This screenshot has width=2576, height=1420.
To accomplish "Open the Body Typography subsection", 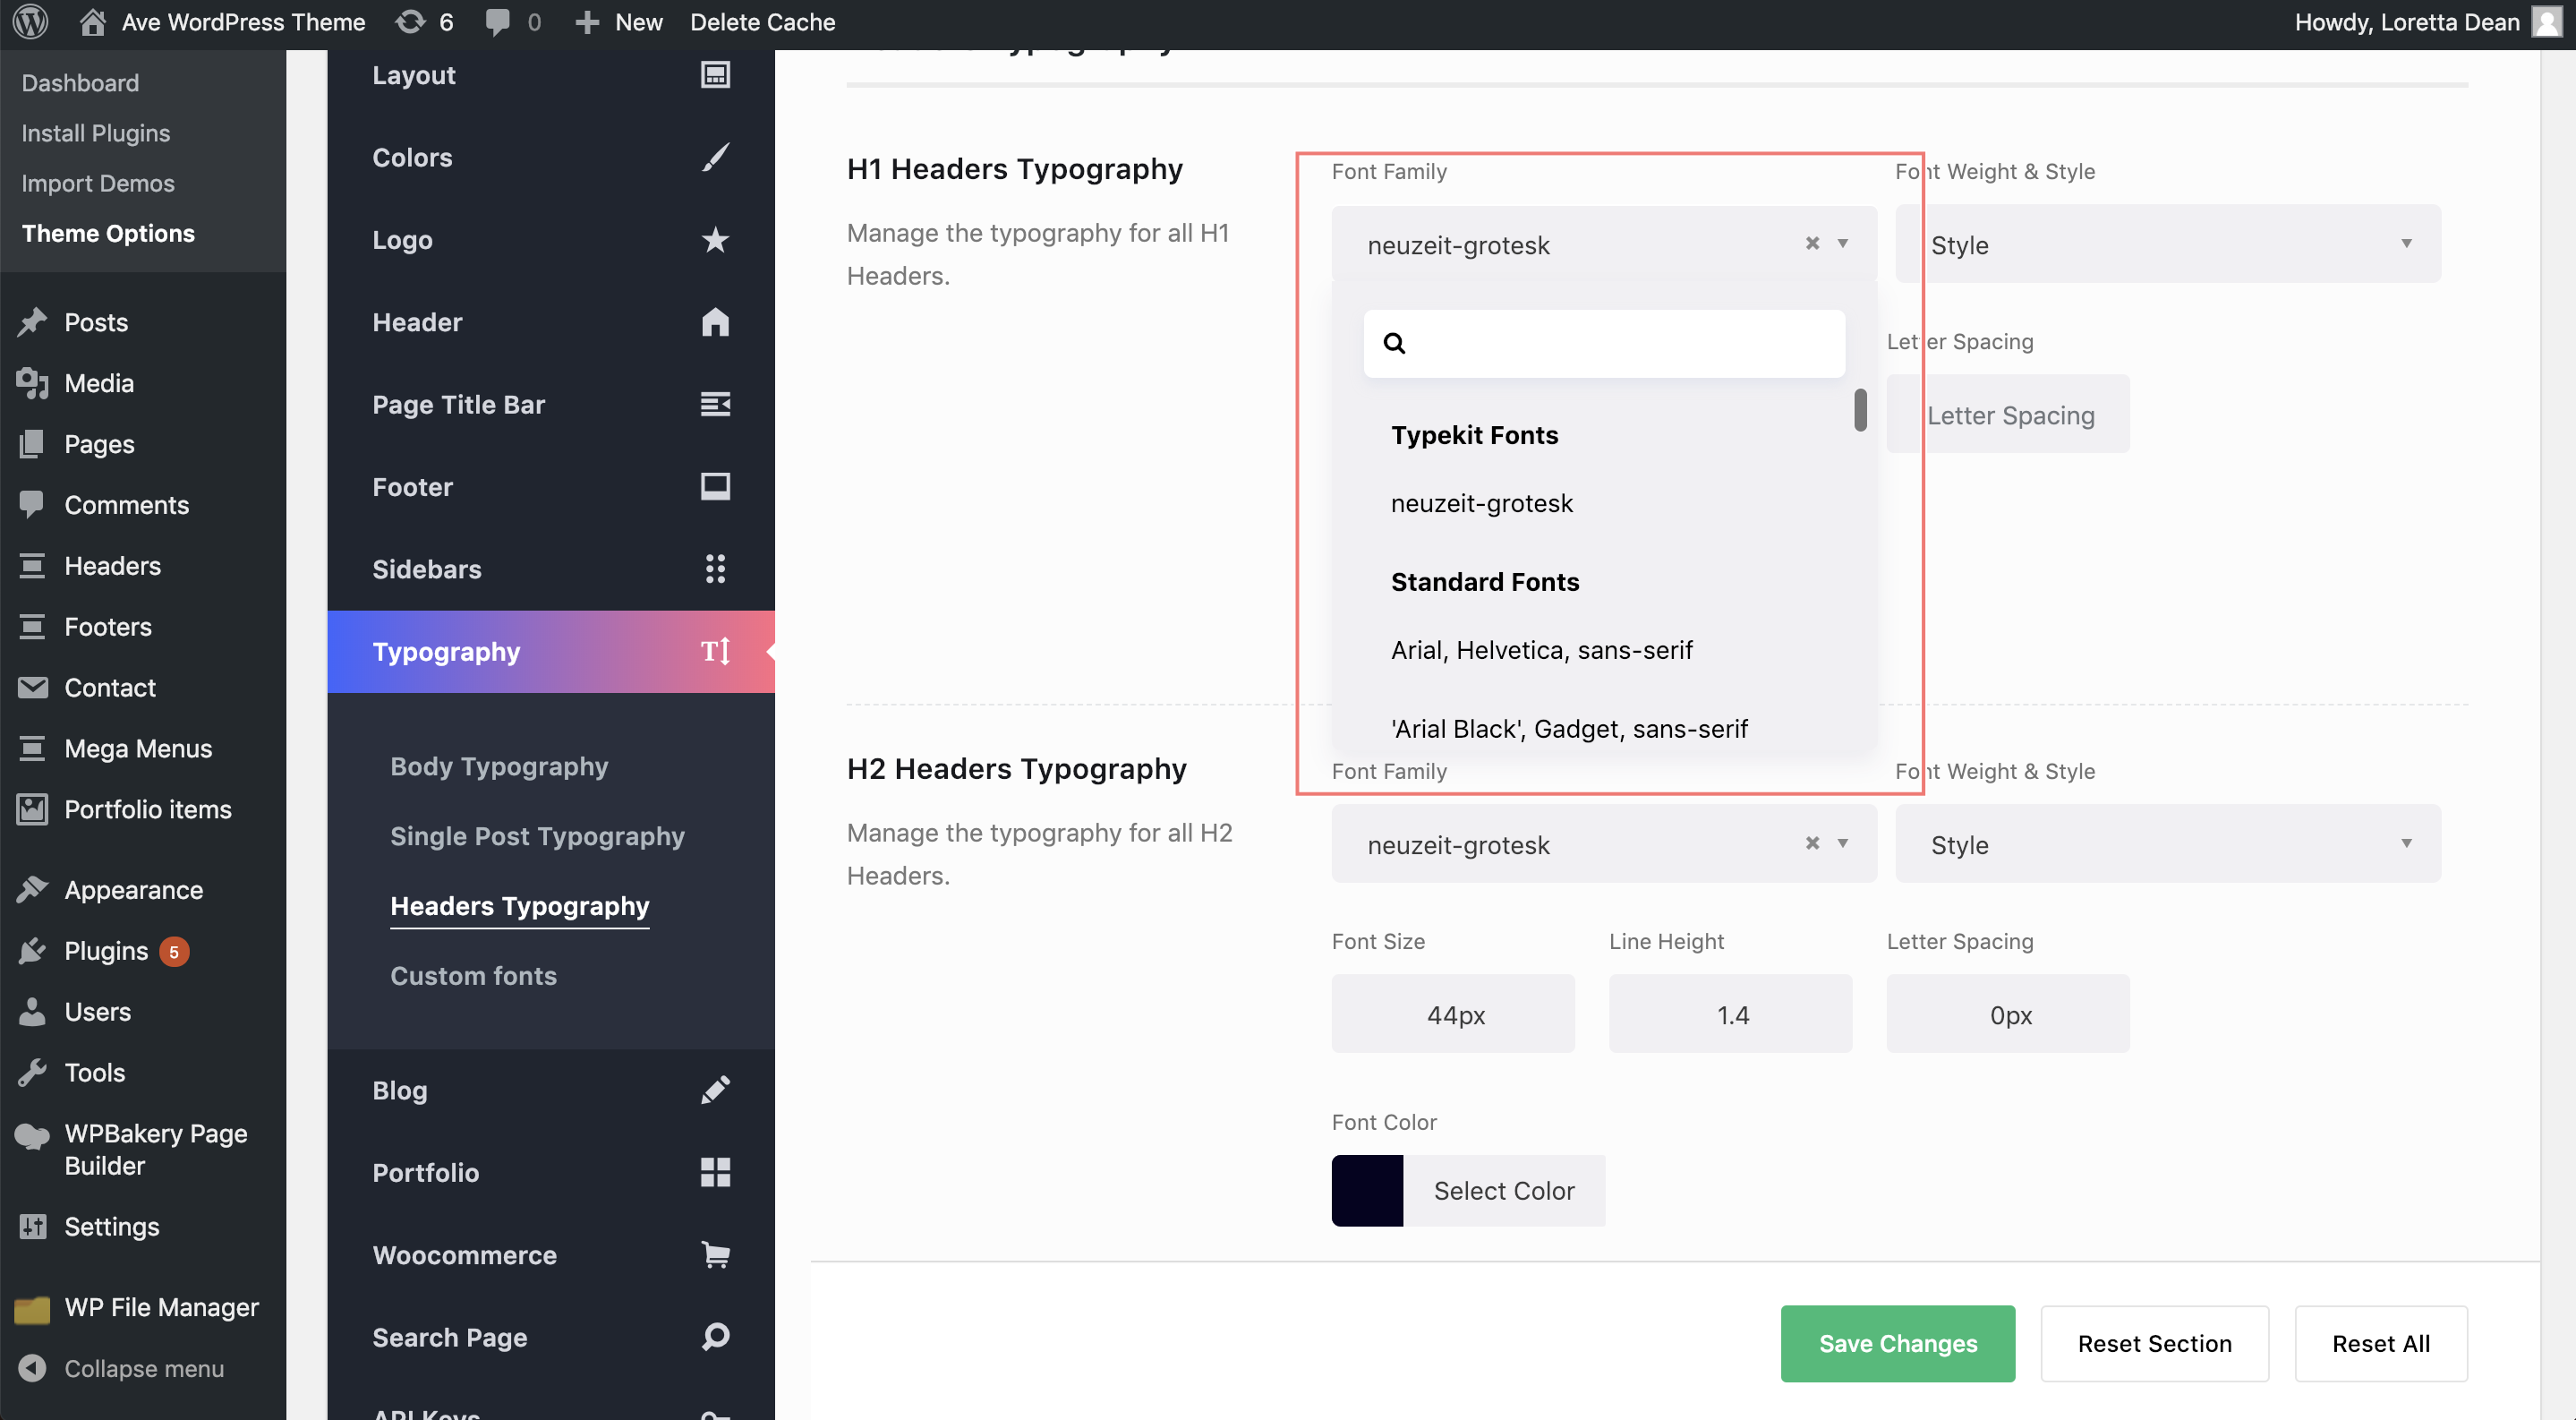I will click(499, 767).
